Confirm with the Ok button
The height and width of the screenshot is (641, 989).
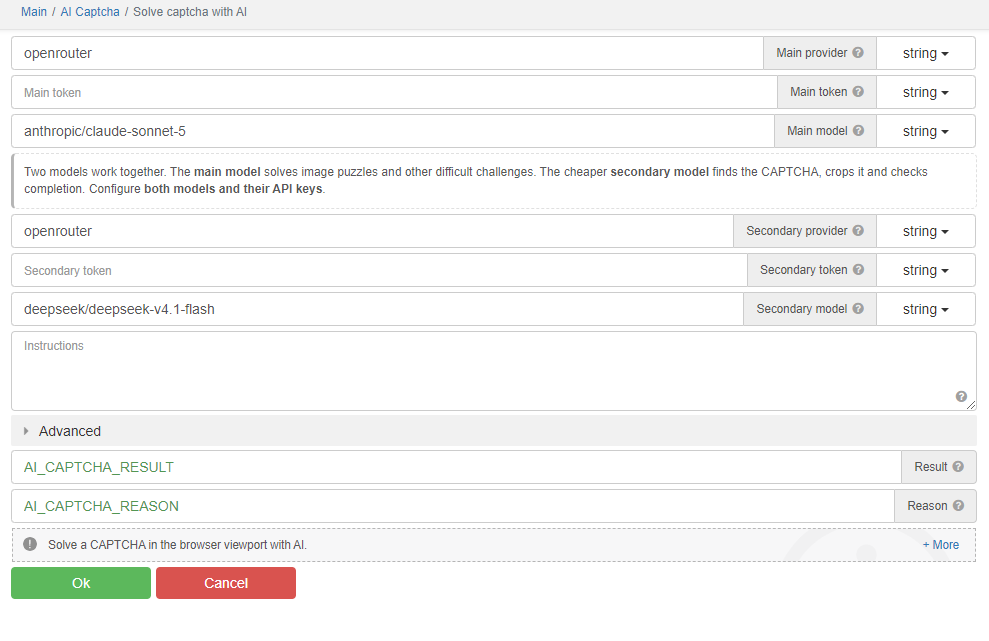point(81,583)
